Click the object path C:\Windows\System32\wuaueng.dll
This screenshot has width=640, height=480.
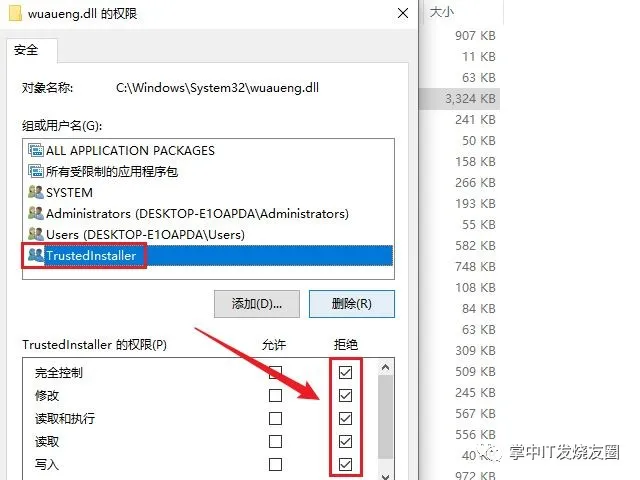click(218, 88)
